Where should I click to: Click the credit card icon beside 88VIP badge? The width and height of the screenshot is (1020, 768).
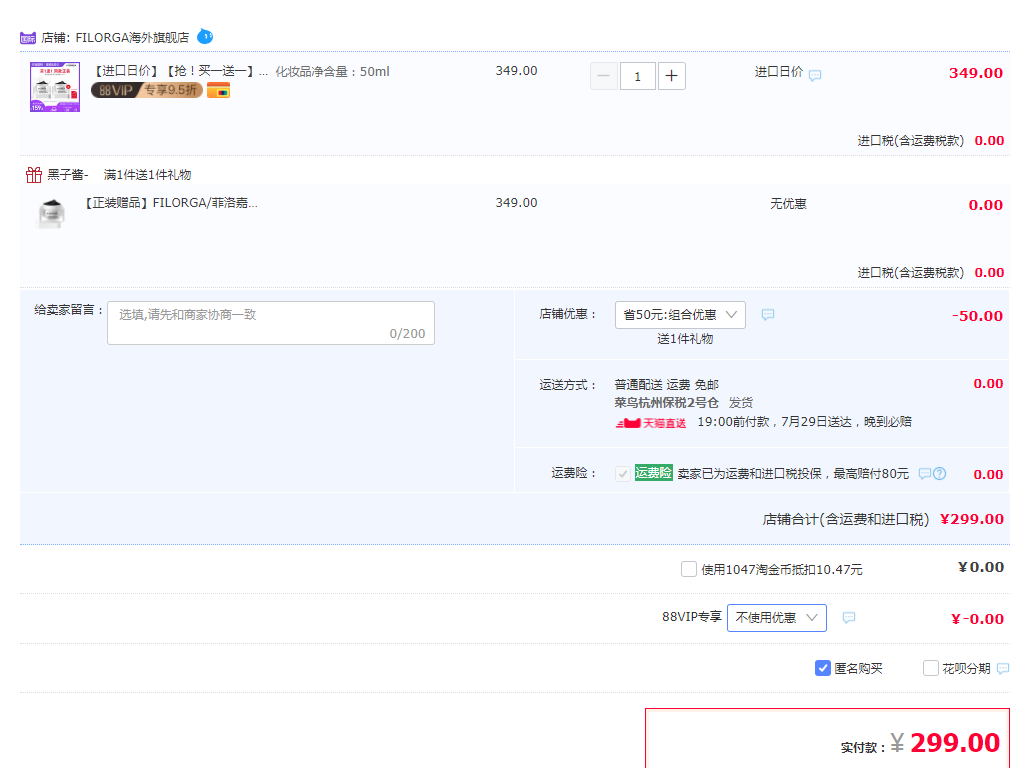pos(219,90)
